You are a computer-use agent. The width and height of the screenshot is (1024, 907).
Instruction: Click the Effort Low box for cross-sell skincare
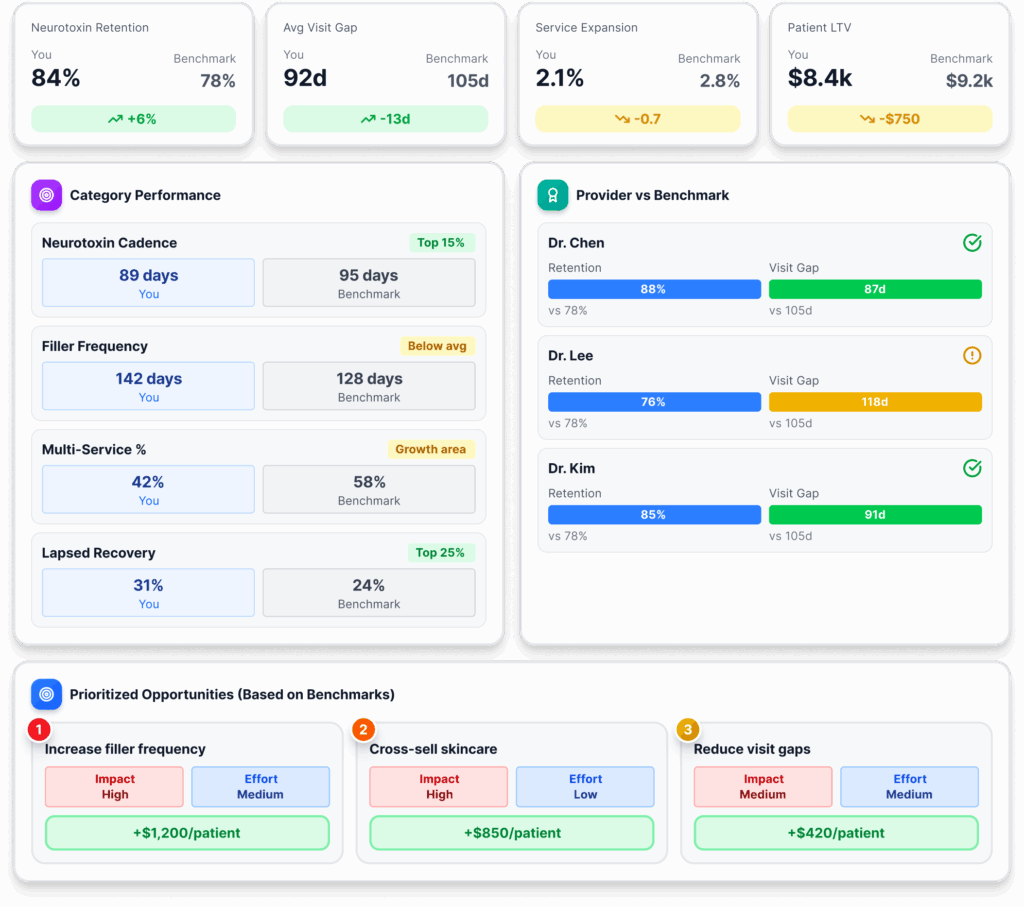coord(585,787)
